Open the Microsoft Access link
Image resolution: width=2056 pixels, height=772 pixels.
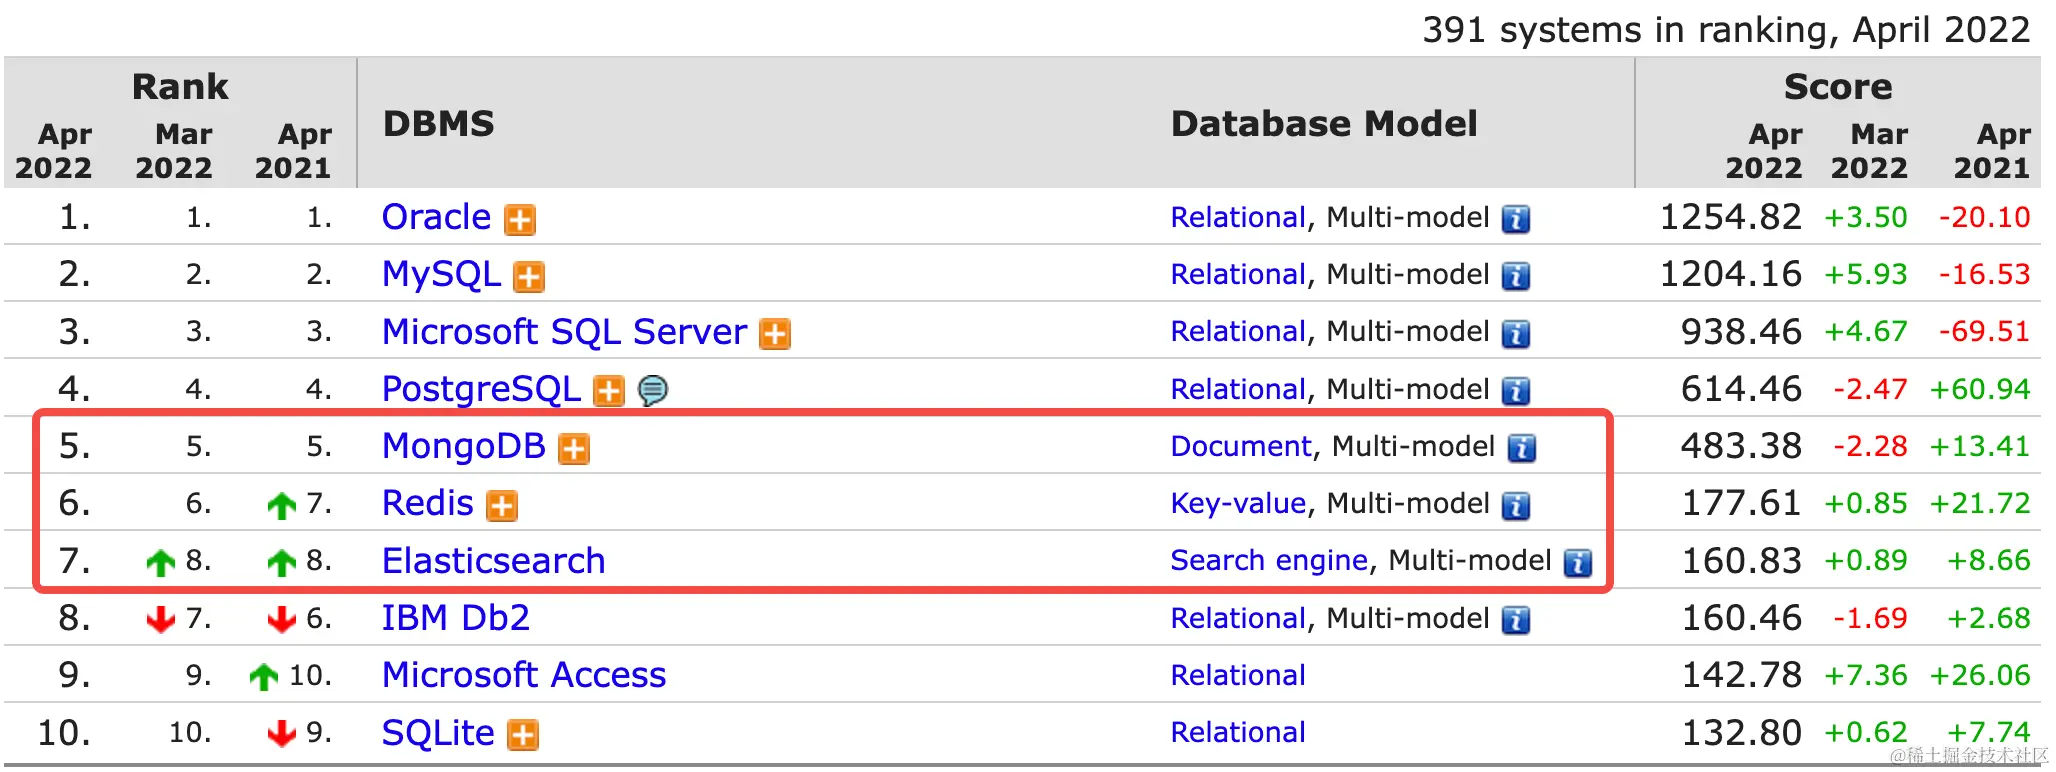(524, 675)
